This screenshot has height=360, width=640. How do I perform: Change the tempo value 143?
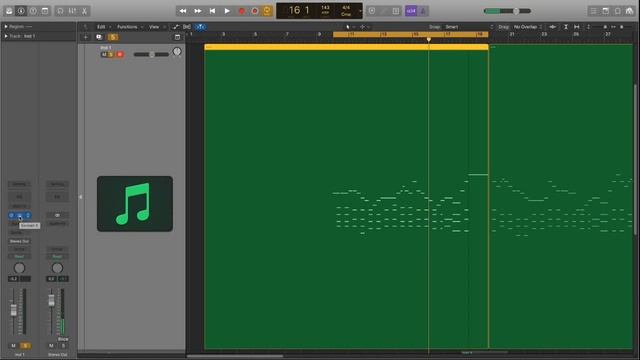coord(325,8)
